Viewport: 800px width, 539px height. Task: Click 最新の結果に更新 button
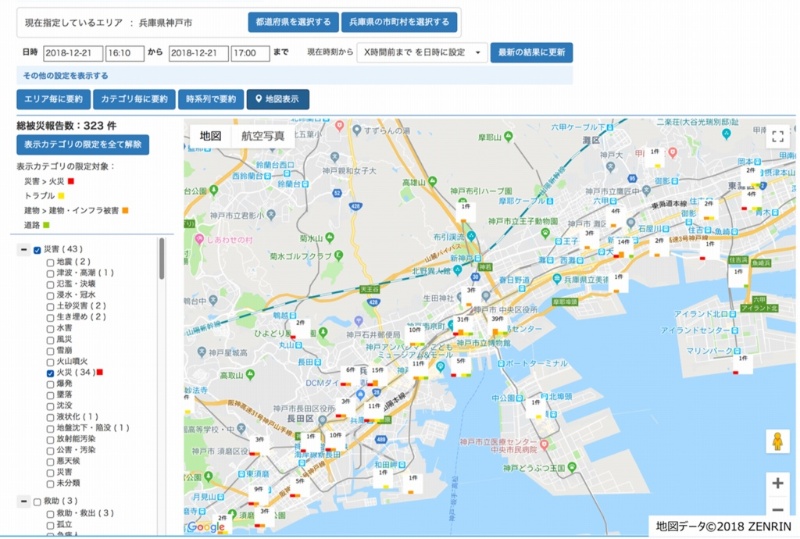click(532, 52)
